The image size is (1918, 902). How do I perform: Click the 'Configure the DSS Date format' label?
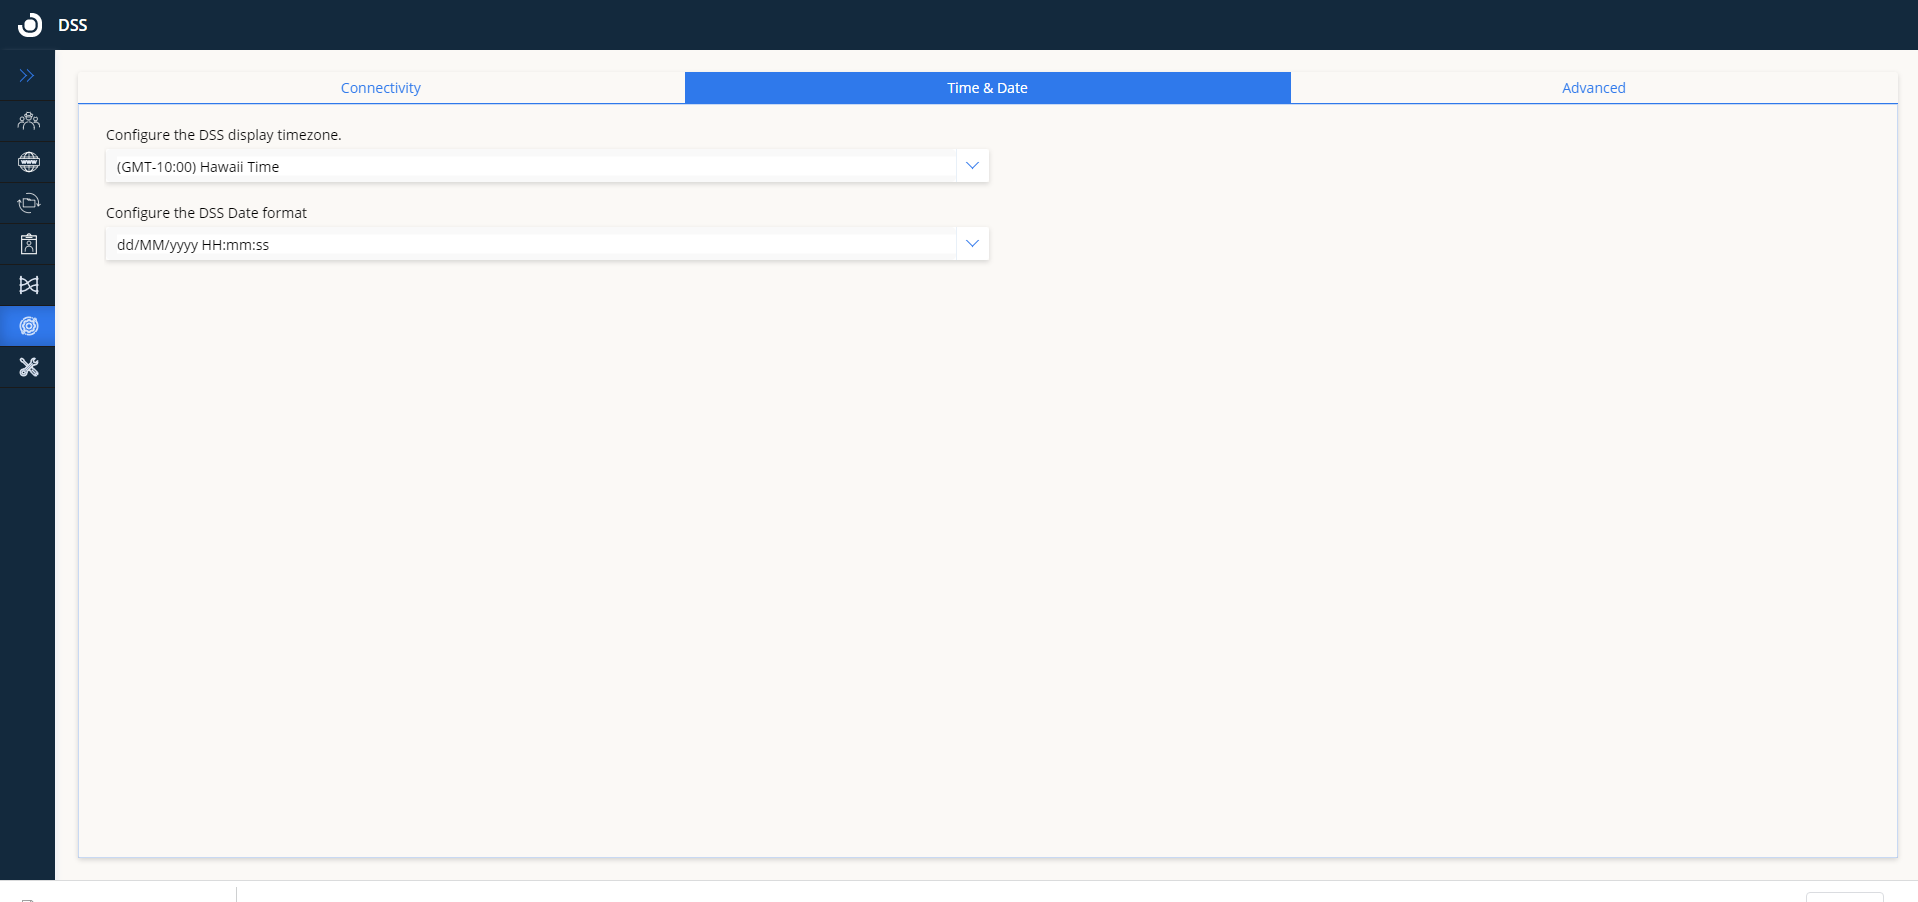coord(206,213)
